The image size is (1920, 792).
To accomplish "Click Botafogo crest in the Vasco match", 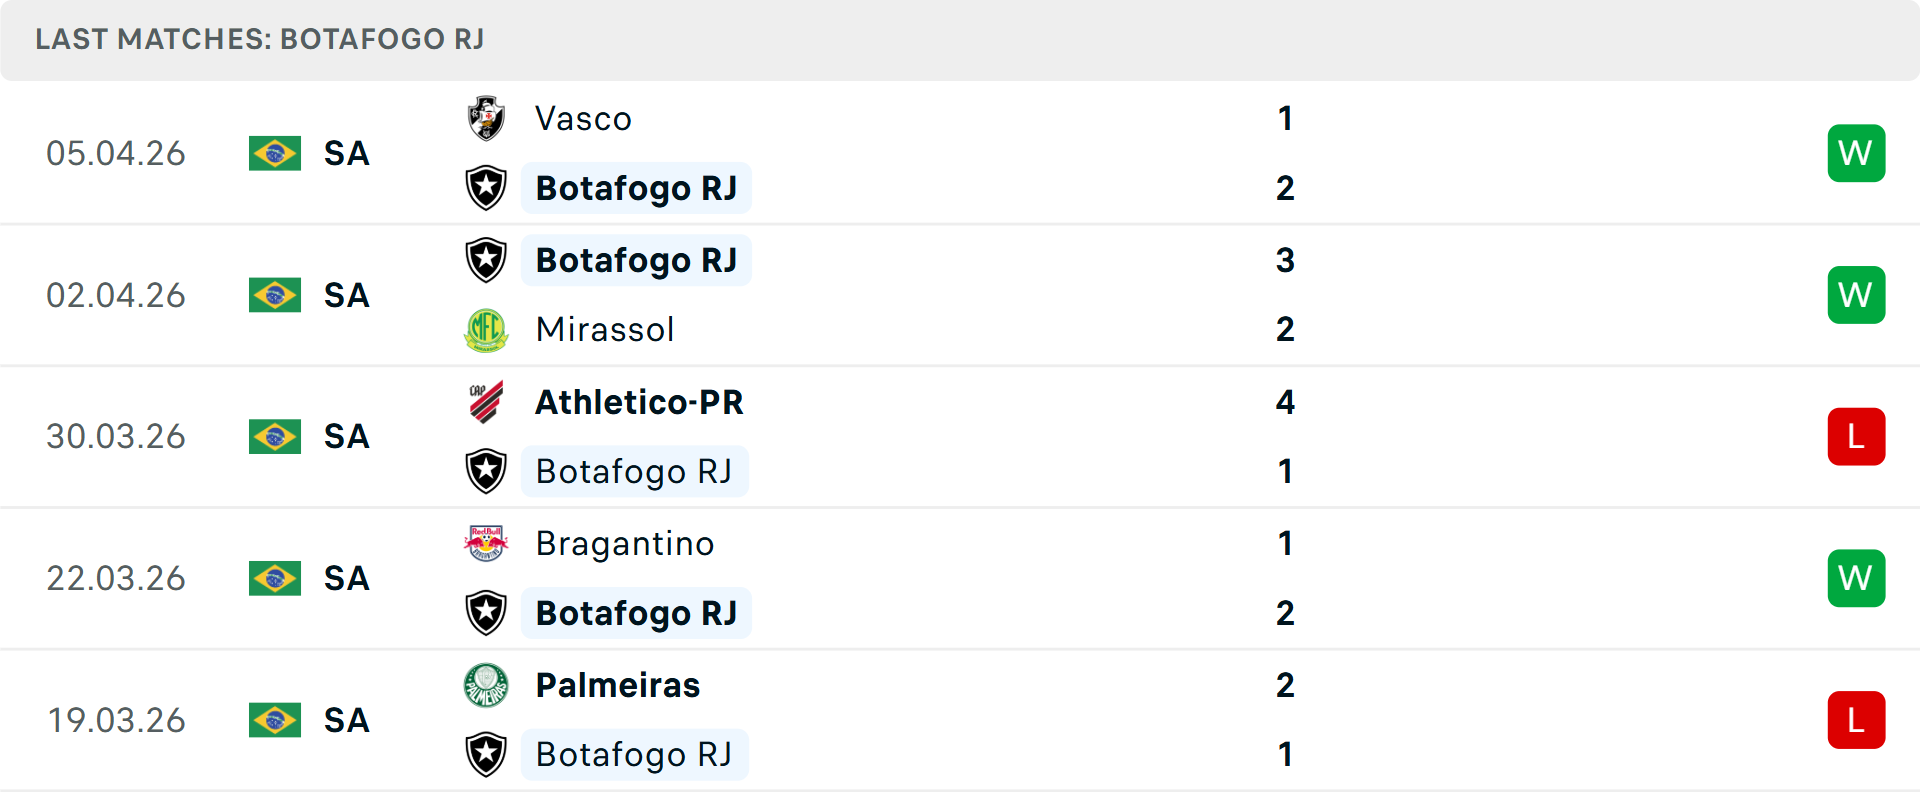I will (x=486, y=188).
